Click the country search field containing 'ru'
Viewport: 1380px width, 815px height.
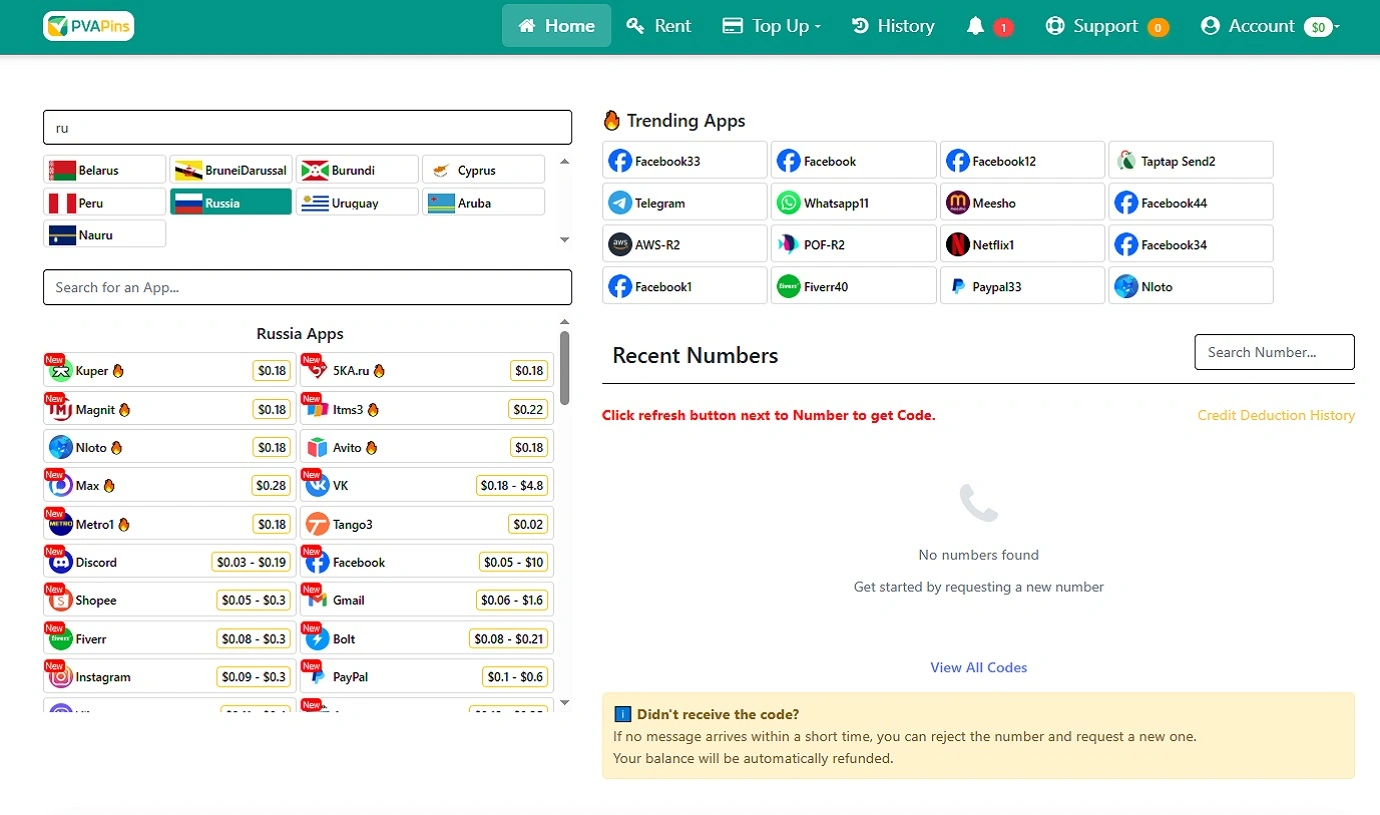click(307, 127)
